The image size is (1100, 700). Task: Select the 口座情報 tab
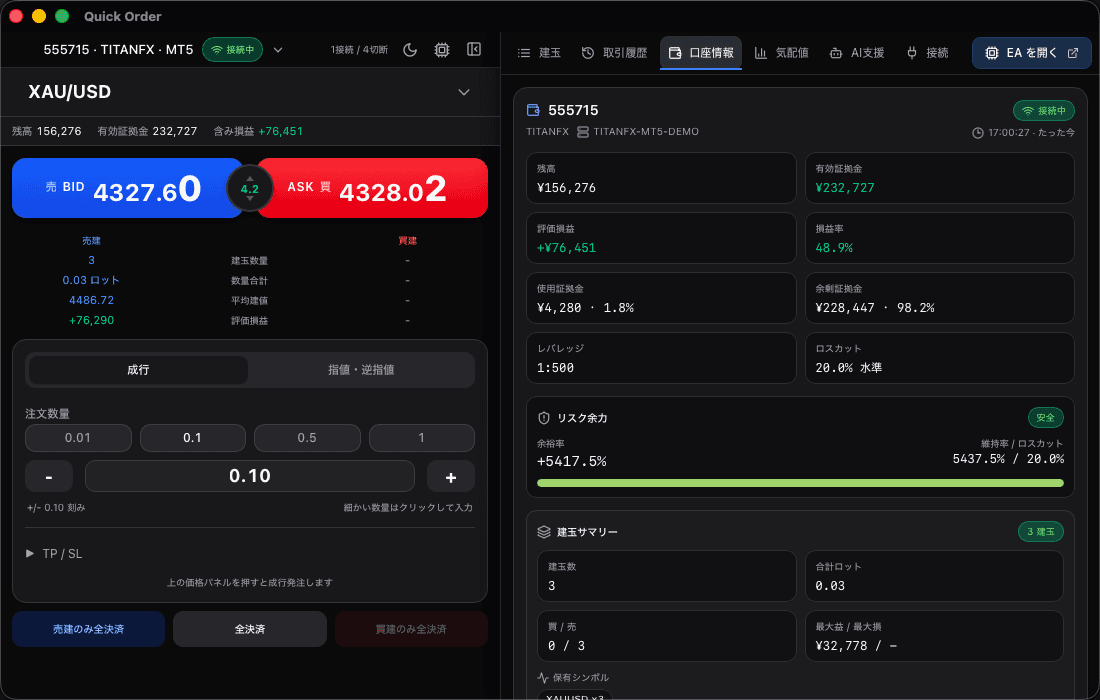coord(701,53)
